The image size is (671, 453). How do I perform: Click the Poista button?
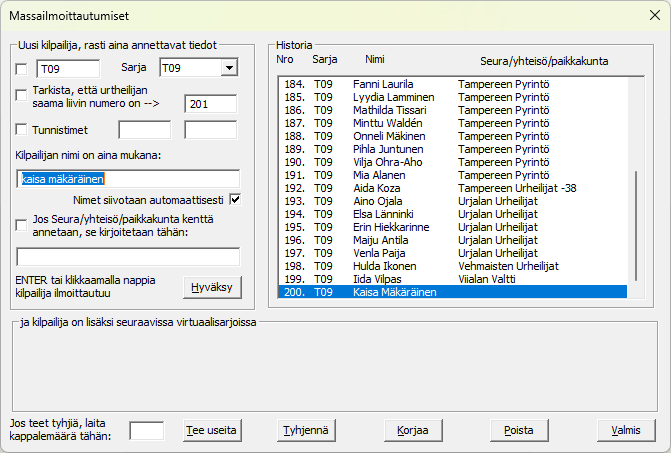(519, 430)
